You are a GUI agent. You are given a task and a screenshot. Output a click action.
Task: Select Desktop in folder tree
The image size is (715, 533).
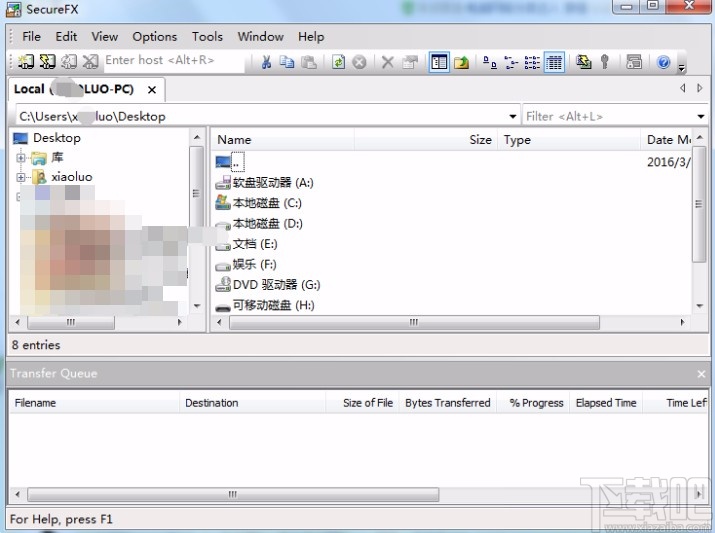pos(57,138)
